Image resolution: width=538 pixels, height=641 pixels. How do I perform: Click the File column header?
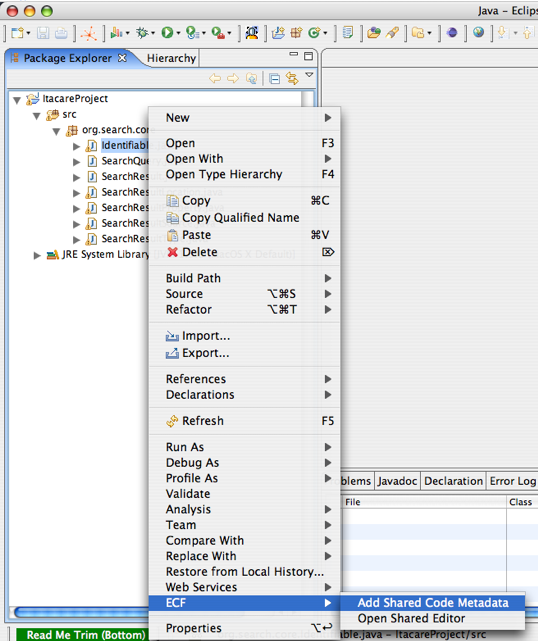424,502
